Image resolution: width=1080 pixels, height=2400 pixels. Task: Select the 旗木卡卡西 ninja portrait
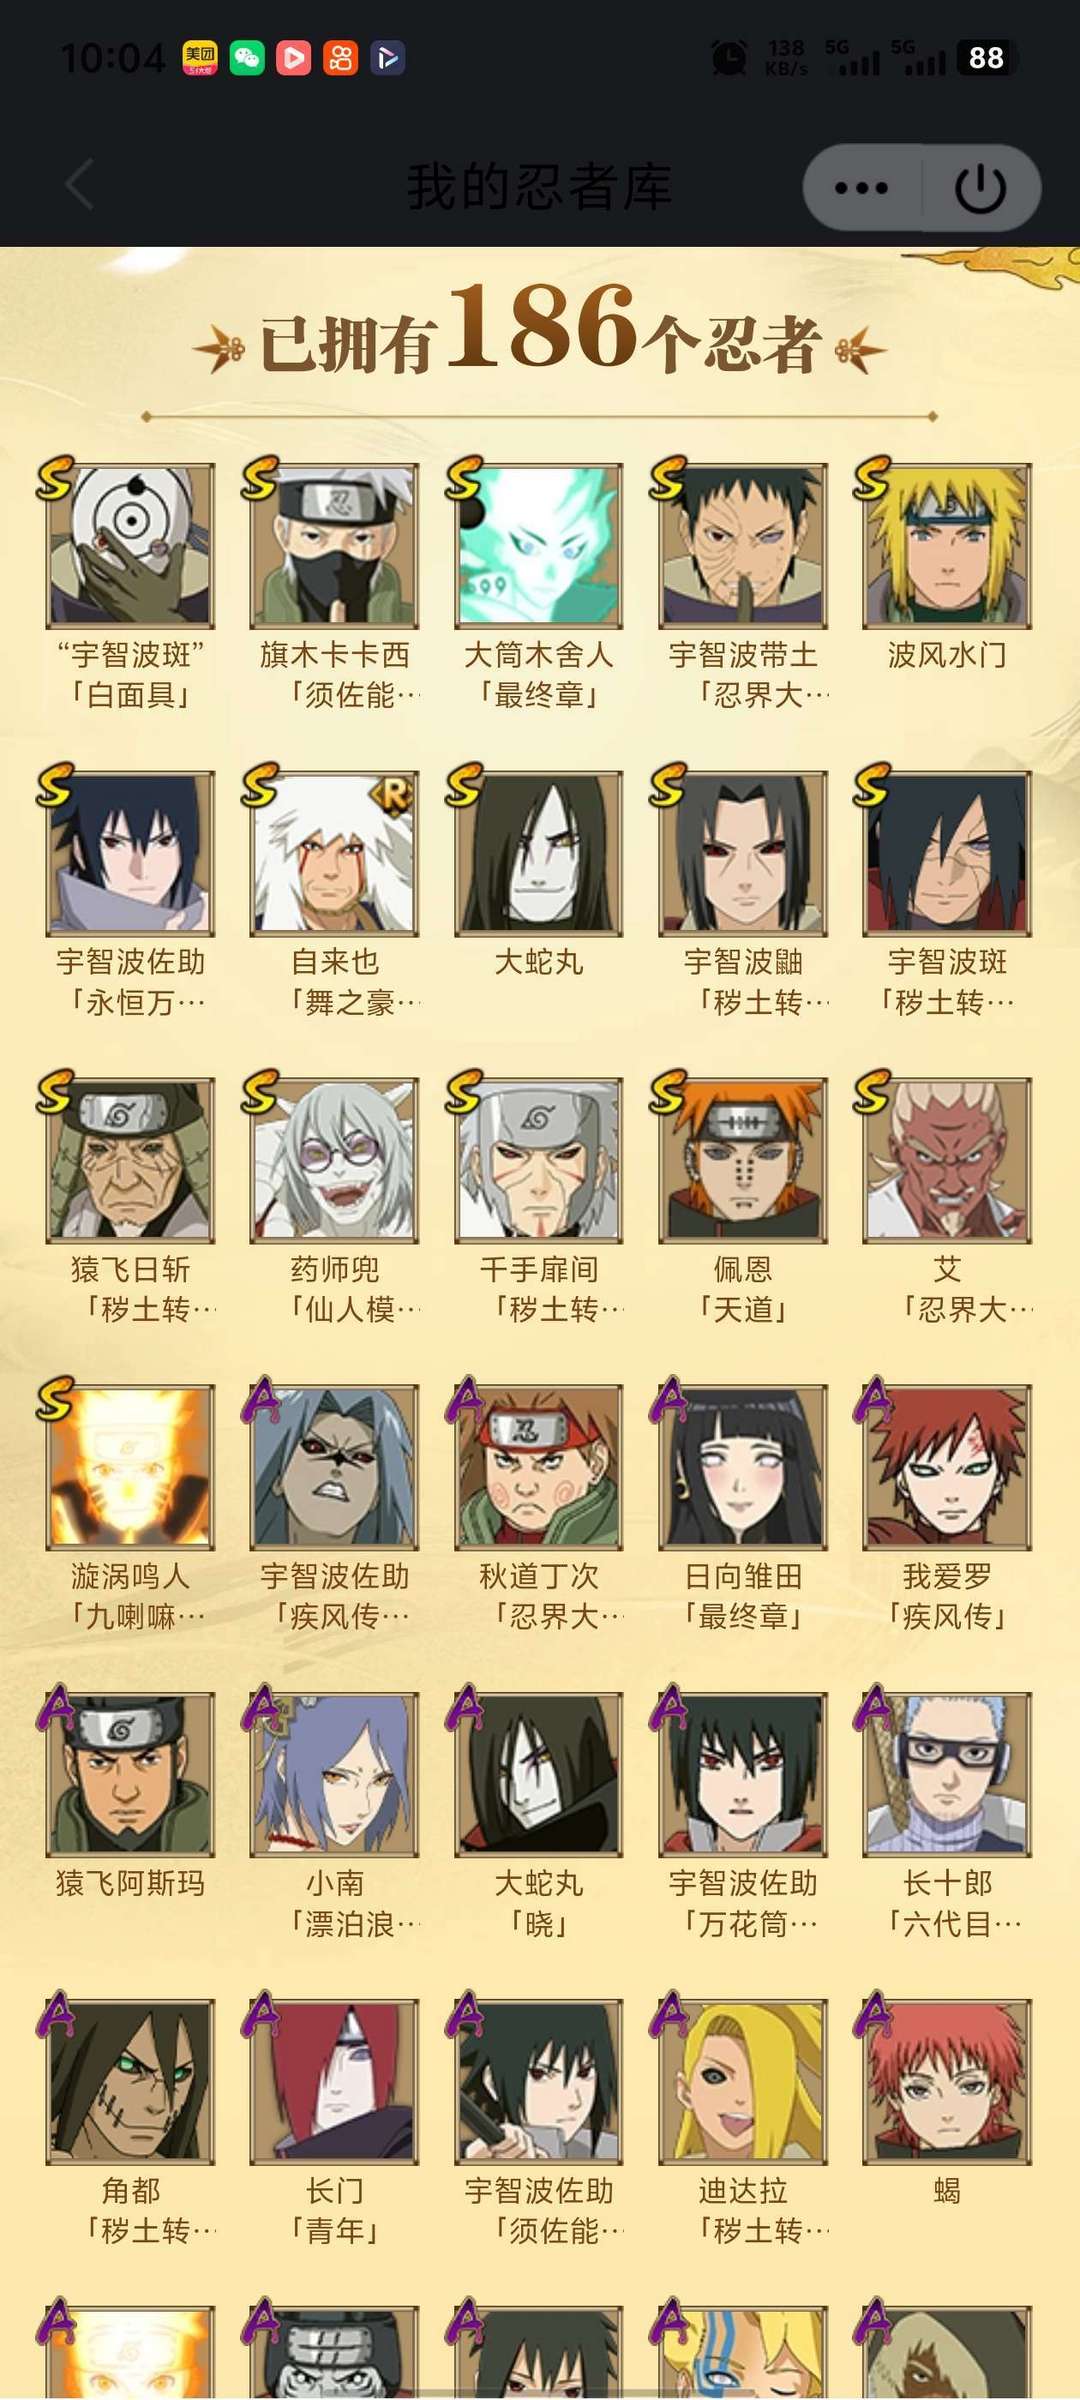tap(334, 545)
